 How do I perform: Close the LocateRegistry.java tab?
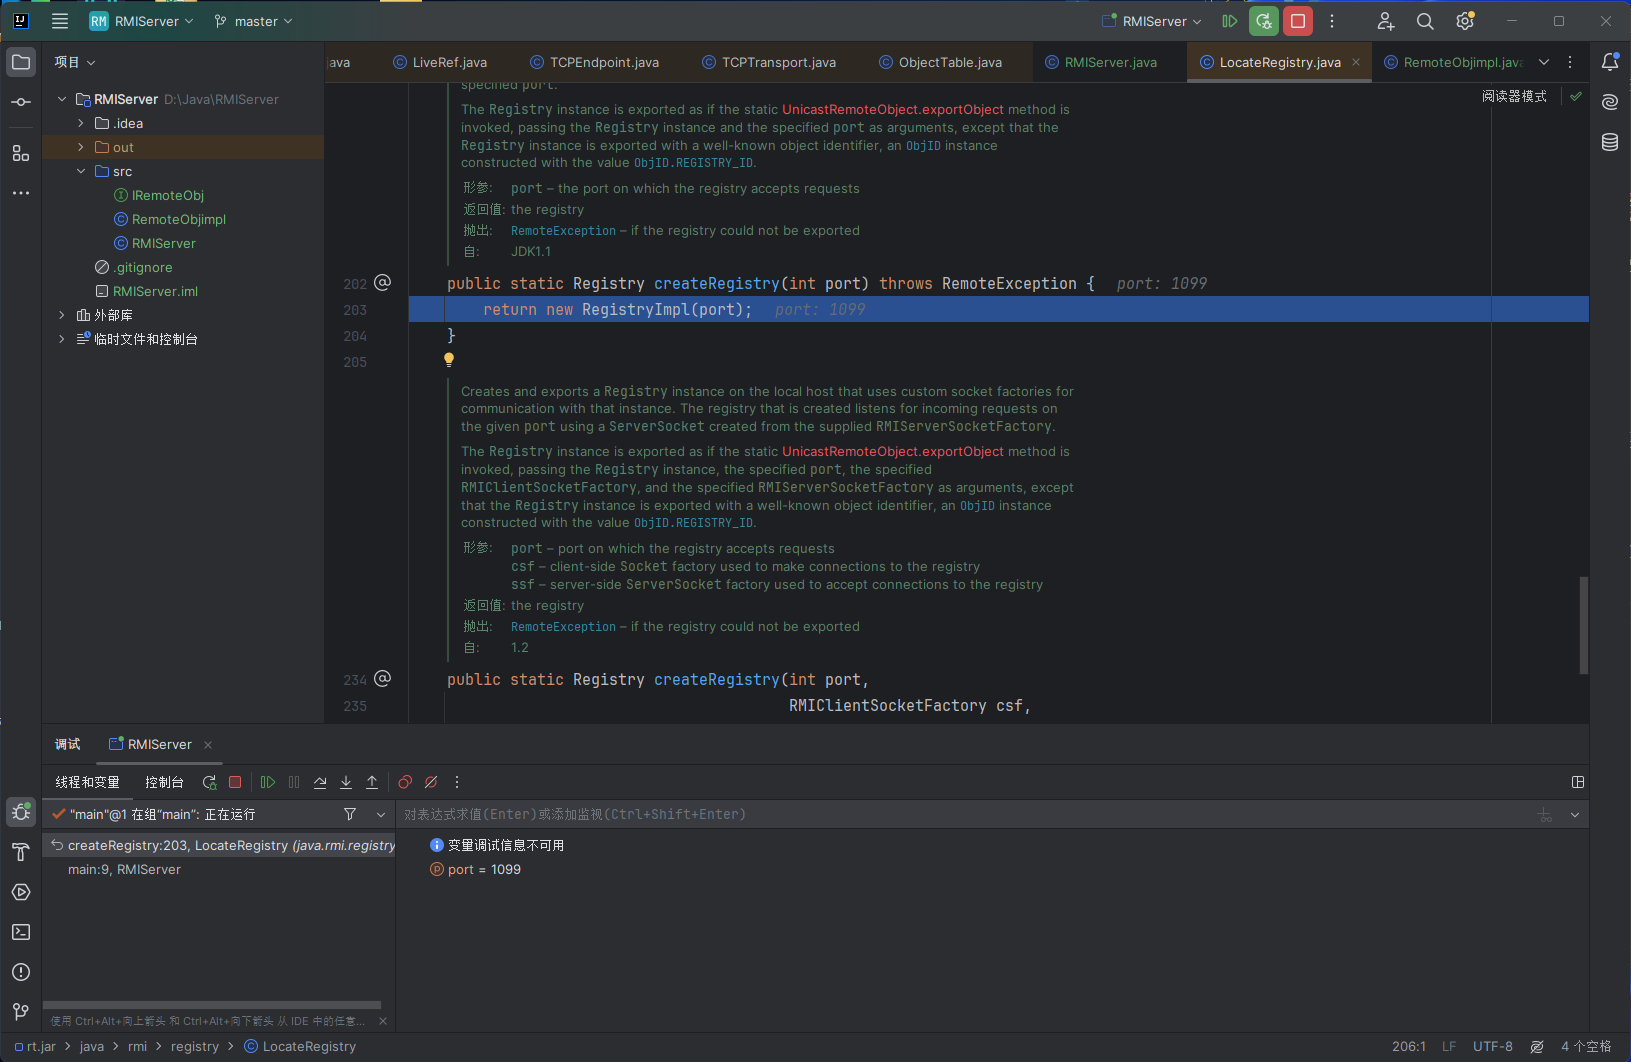pos(1356,62)
